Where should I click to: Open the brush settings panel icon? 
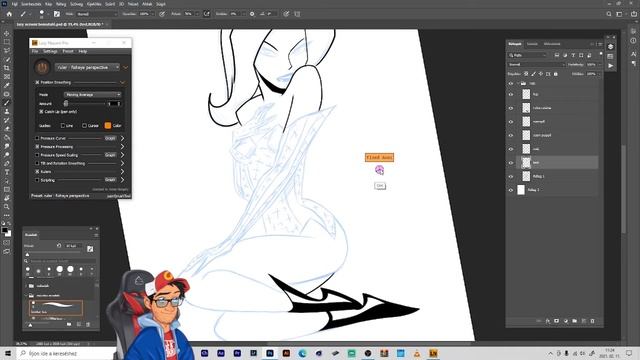pyautogui.click(x=57, y=14)
